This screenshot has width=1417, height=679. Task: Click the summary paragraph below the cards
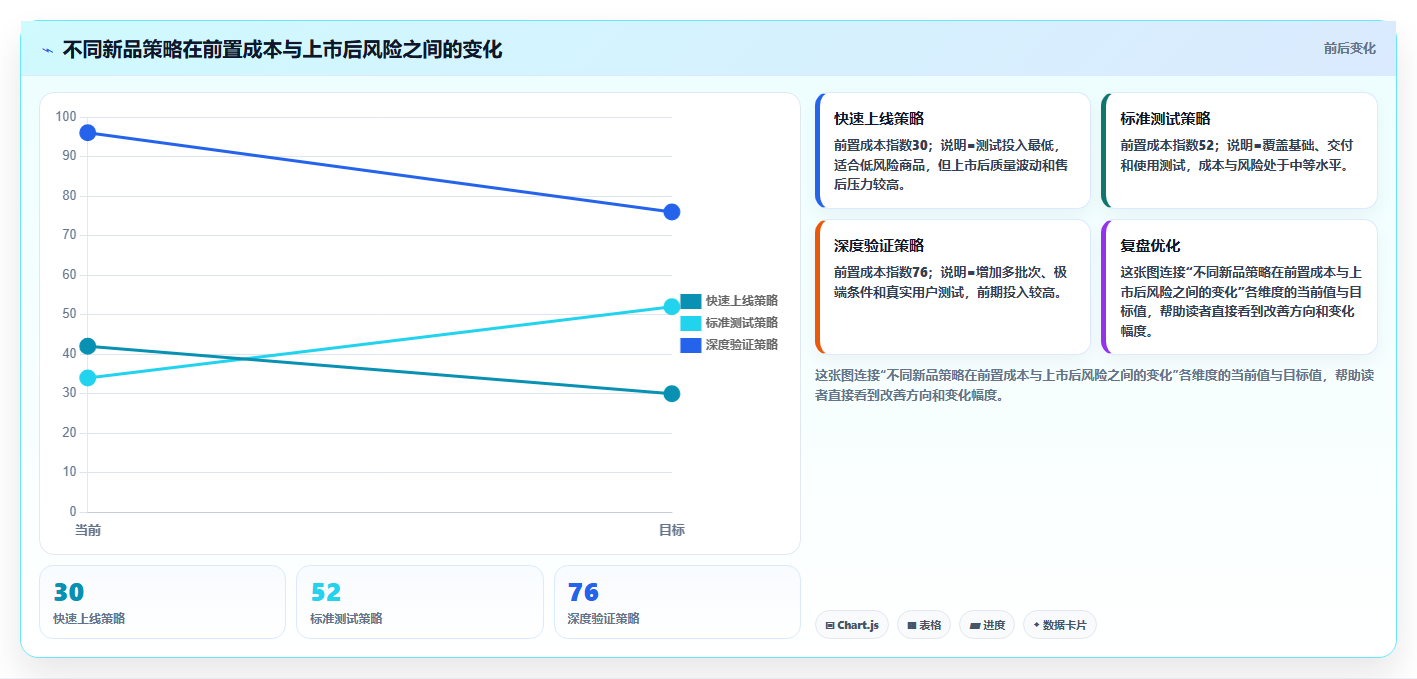1094,385
